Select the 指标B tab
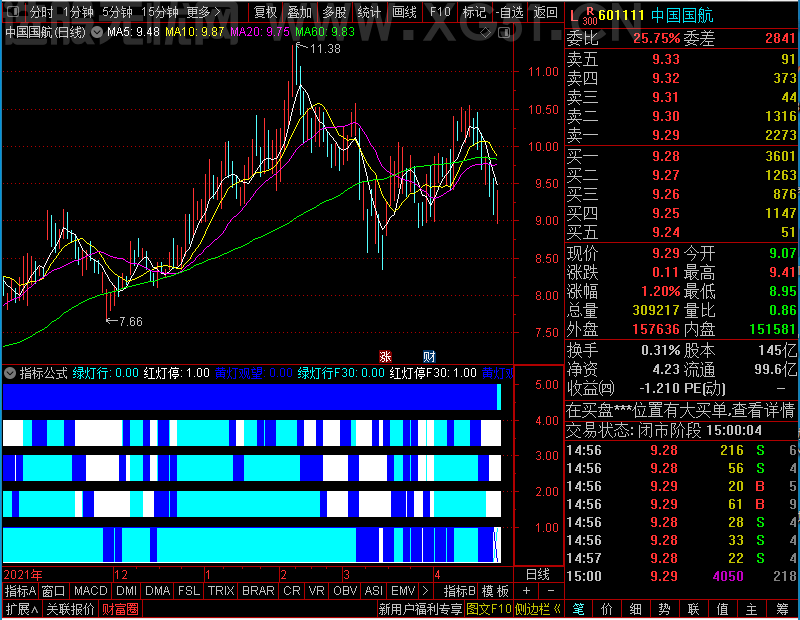The width and height of the screenshot is (800, 620). 460,591
